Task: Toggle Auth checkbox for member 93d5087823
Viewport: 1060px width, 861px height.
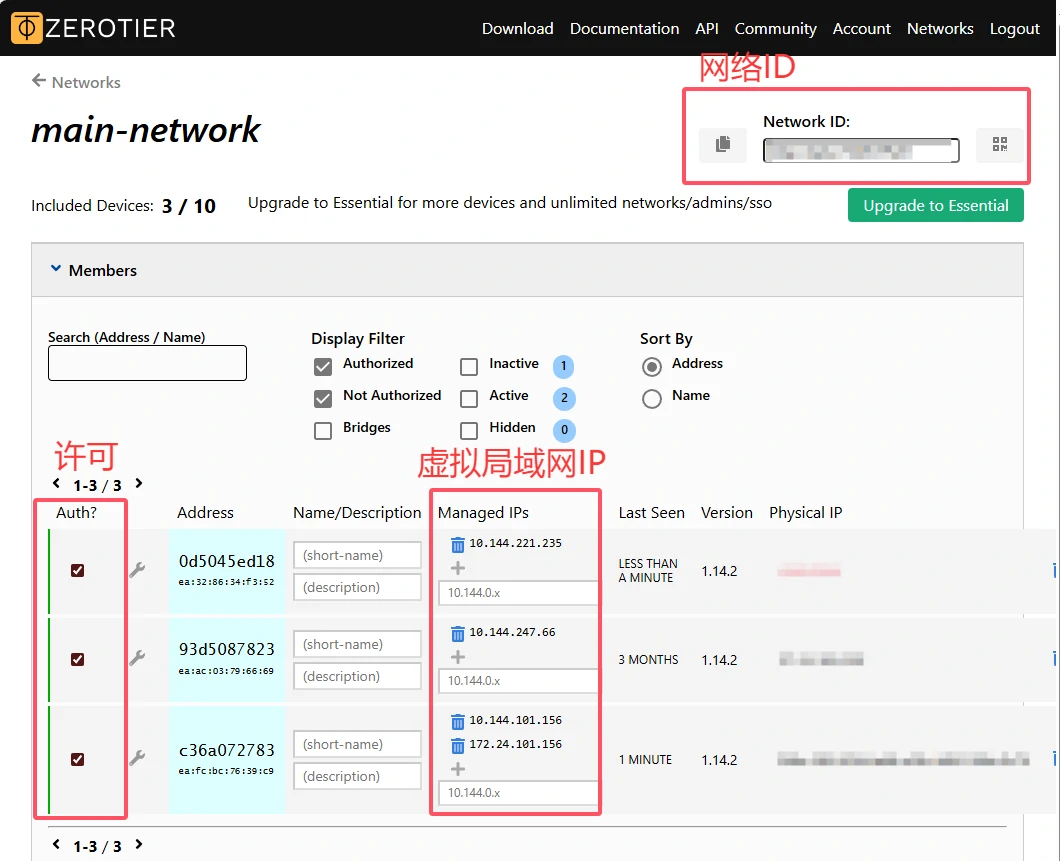Action: pos(77,660)
